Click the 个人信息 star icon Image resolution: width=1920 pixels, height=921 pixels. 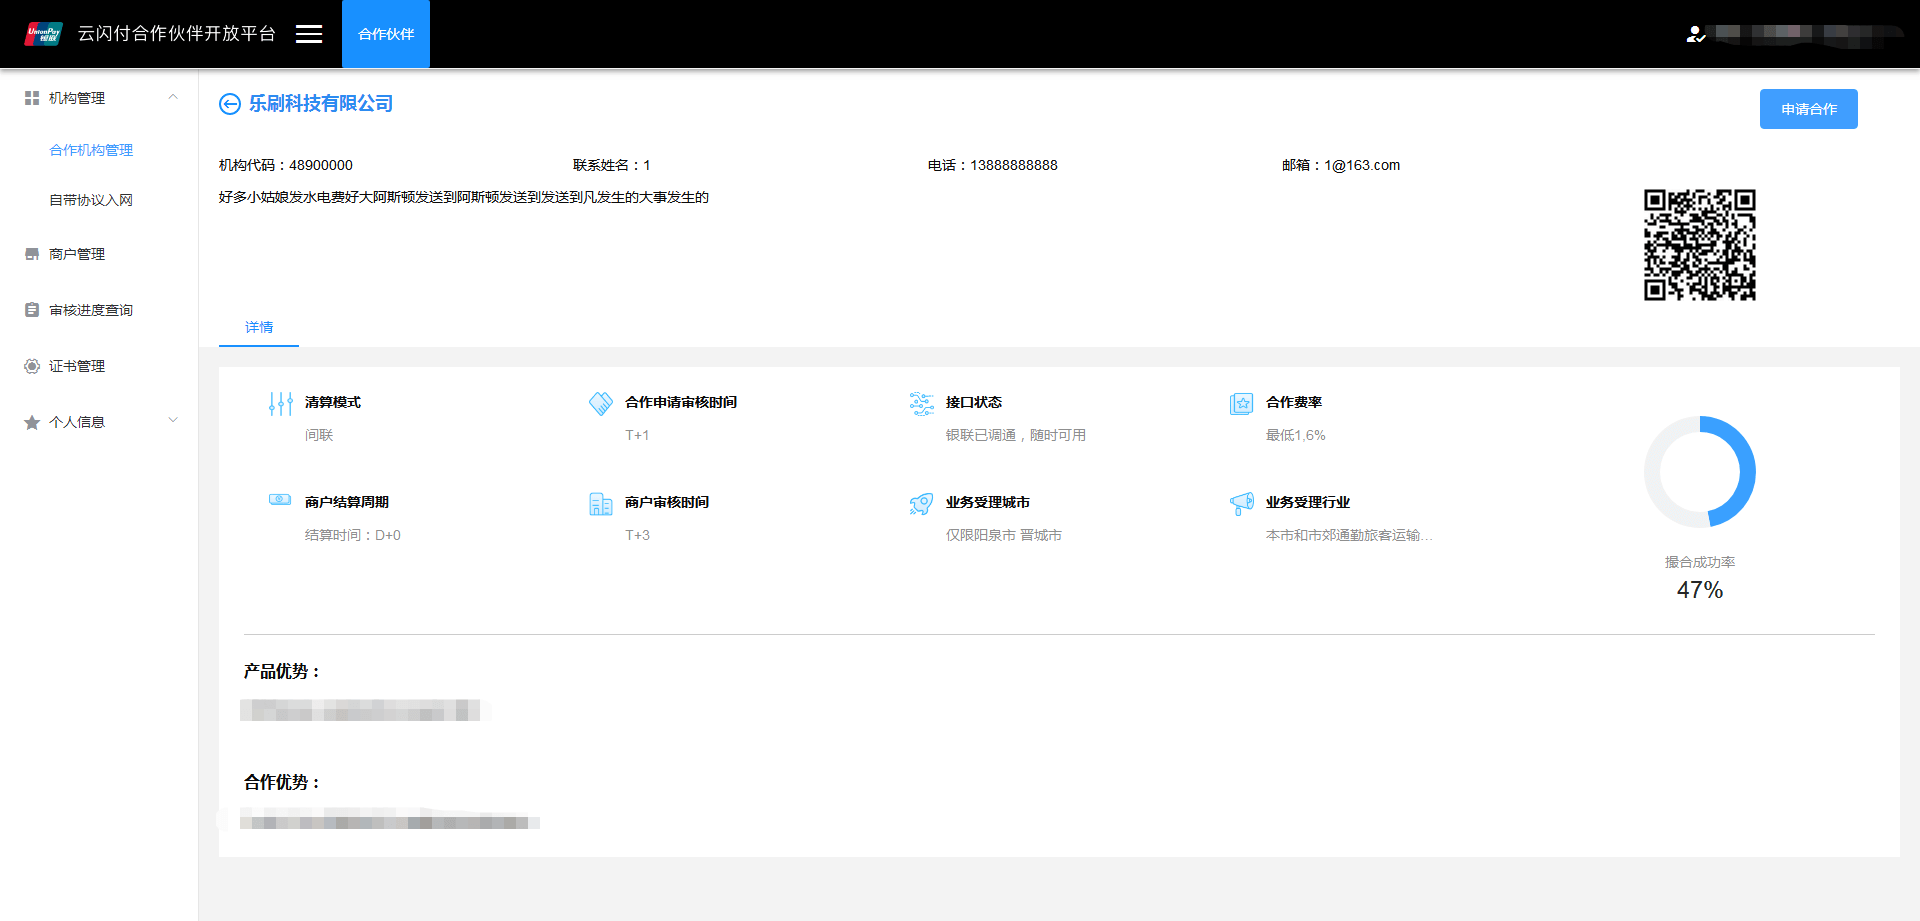tap(32, 422)
